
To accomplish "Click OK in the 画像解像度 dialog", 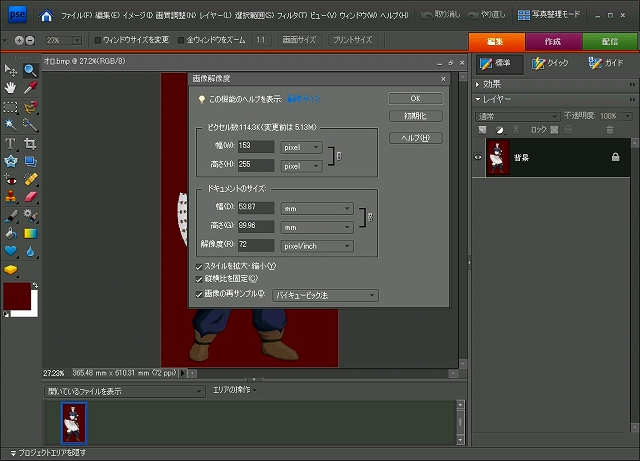I will tap(415, 98).
